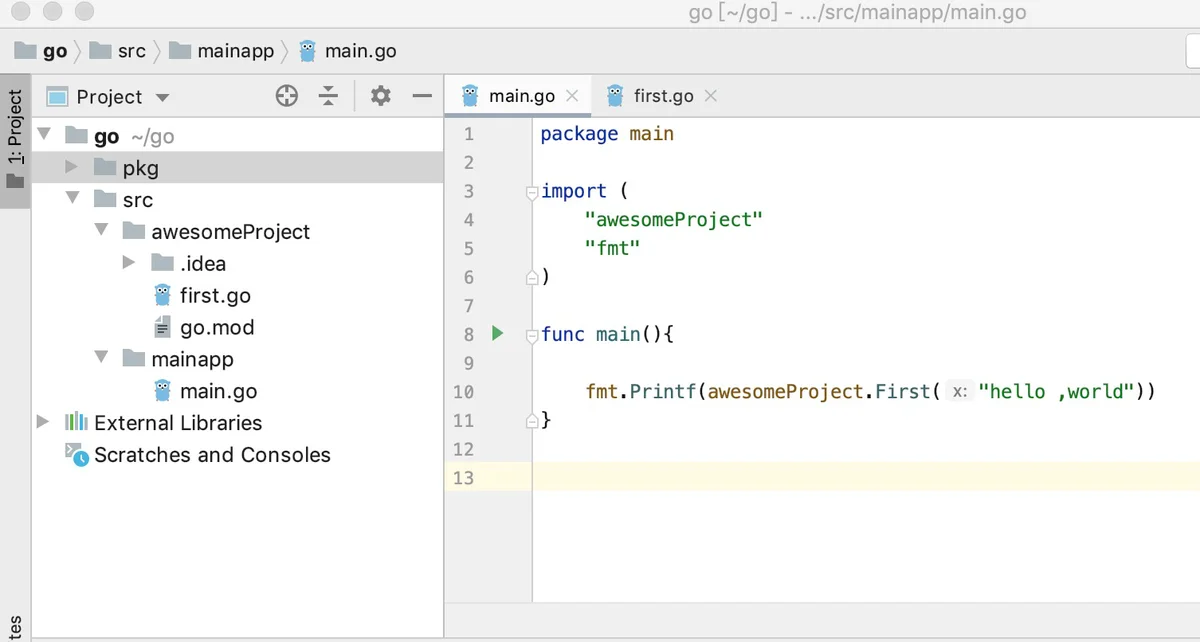Select Scratches and Consoles node
The image size is (1200, 642).
(x=212, y=454)
